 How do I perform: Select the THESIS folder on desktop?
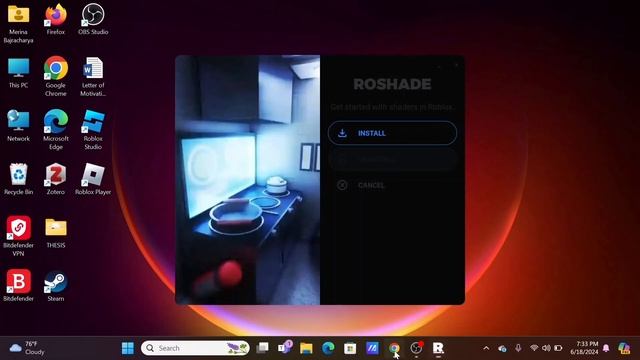click(x=56, y=233)
